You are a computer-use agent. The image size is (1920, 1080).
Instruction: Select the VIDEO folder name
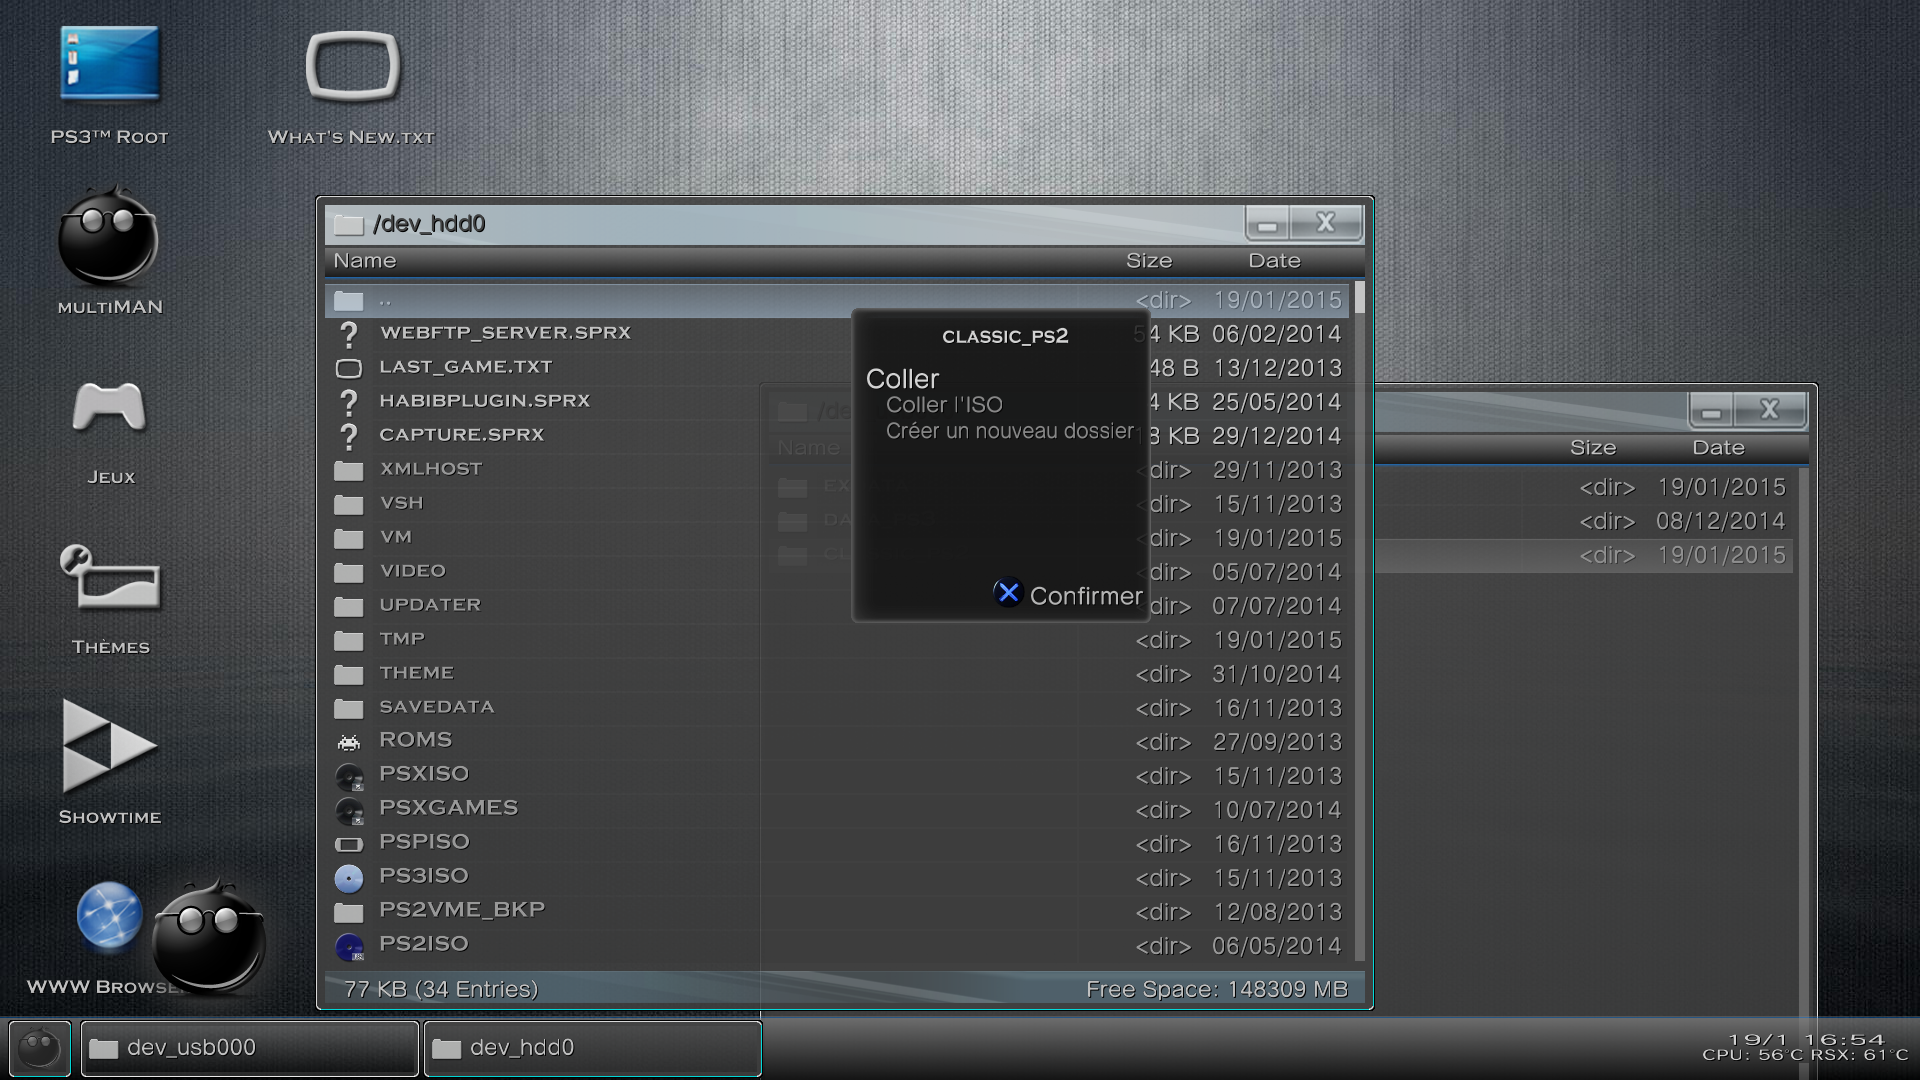413,571
